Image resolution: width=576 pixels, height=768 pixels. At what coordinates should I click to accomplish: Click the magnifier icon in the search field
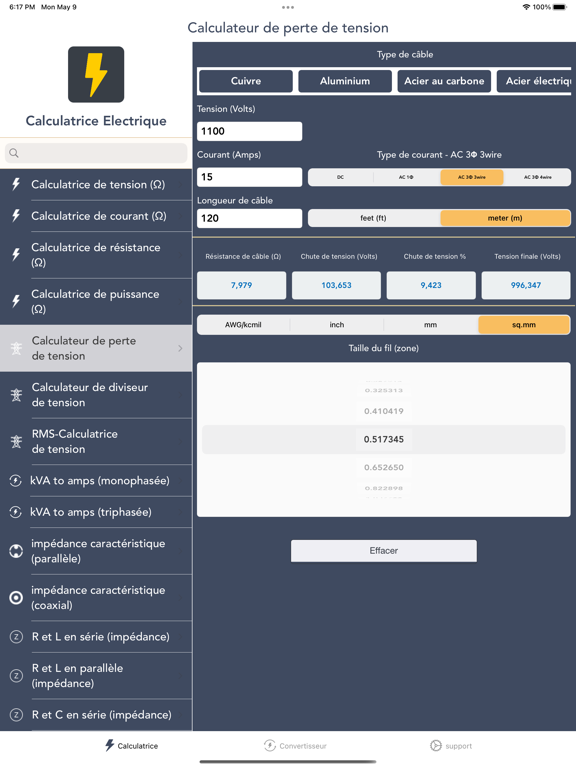pos(14,153)
